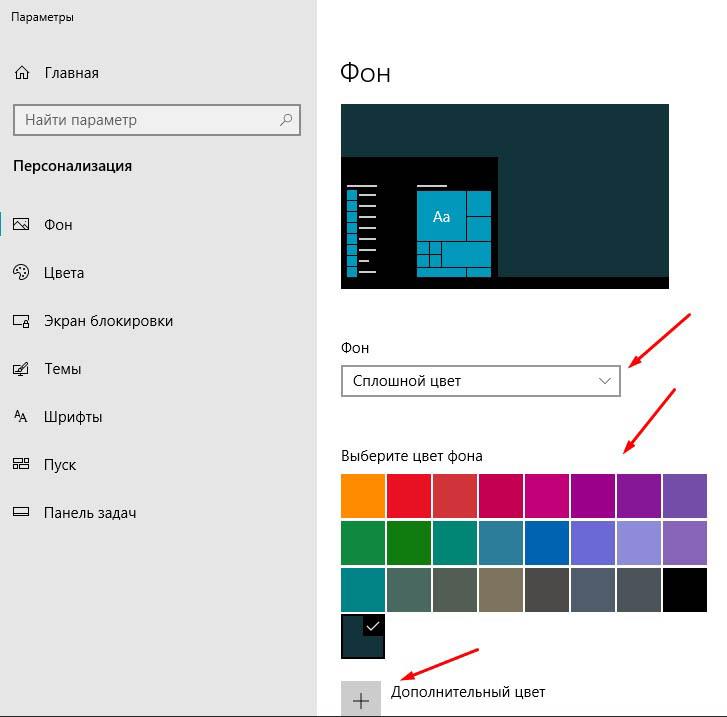Choose the last swatch in second row
This screenshot has height=717, width=727.
tap(685, 543)
